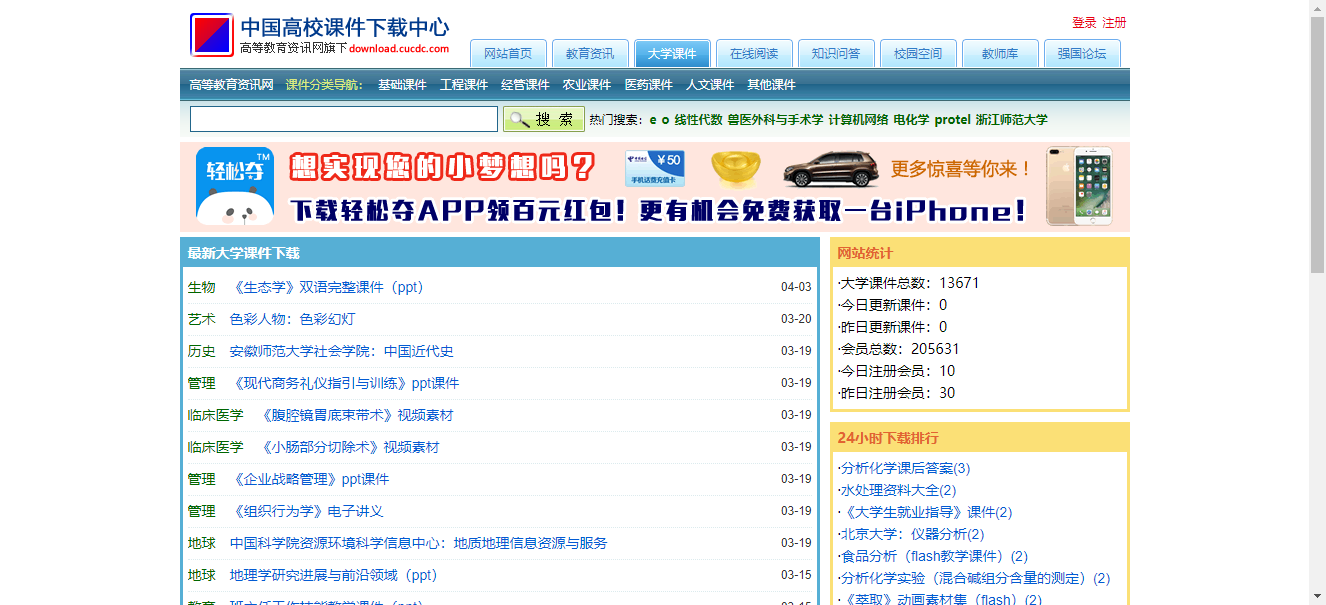Search hot keyword 线性代数
1326x605 pixels.
point(698,120)
